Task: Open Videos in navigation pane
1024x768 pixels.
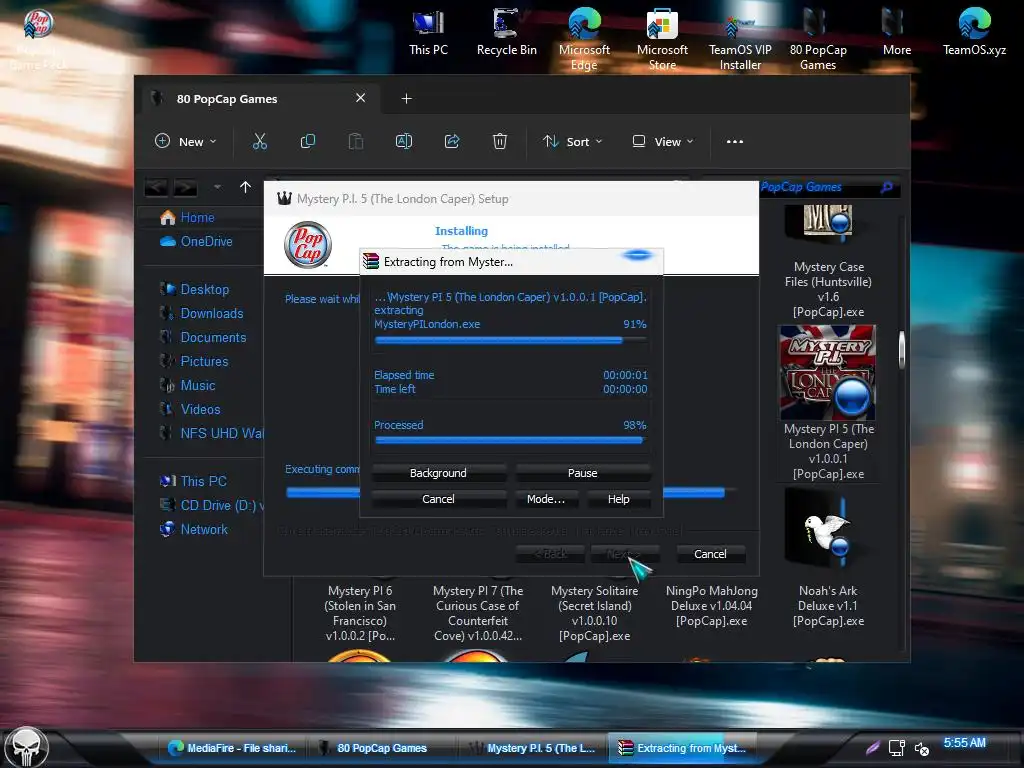Action: [x=191, y=409]
